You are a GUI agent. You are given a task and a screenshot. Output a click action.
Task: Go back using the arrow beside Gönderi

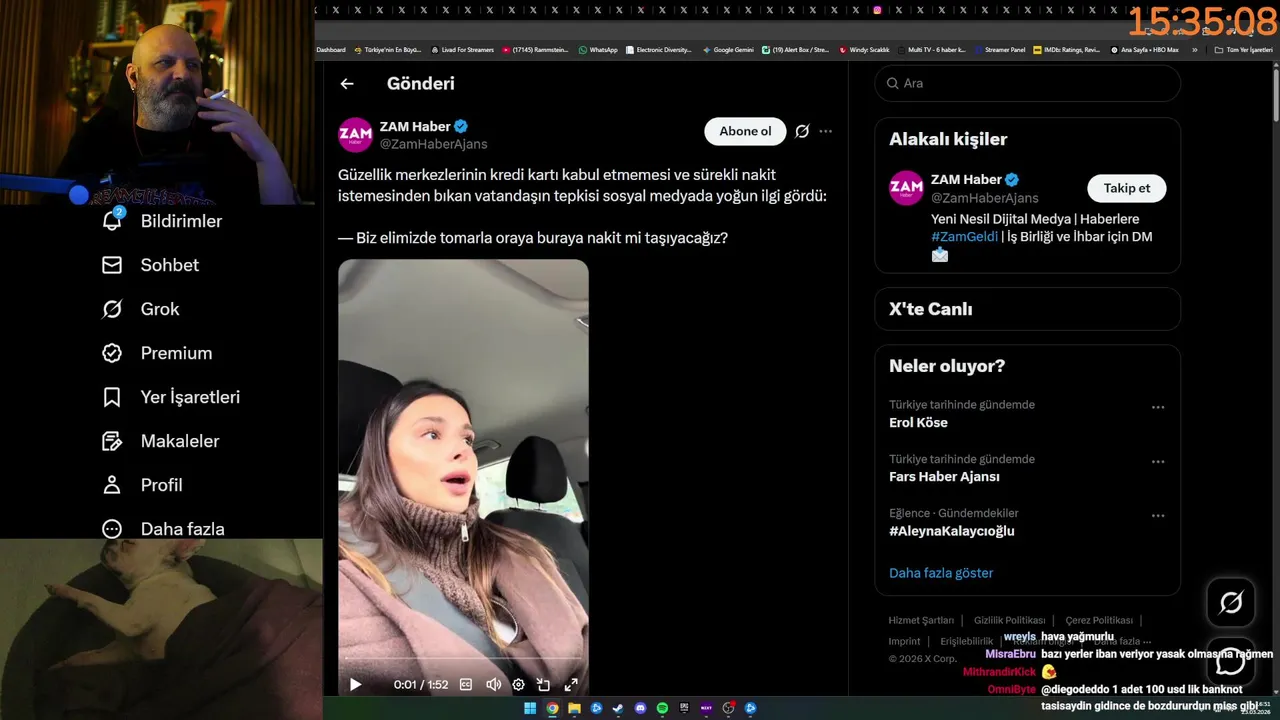click(x=347, y=84)
